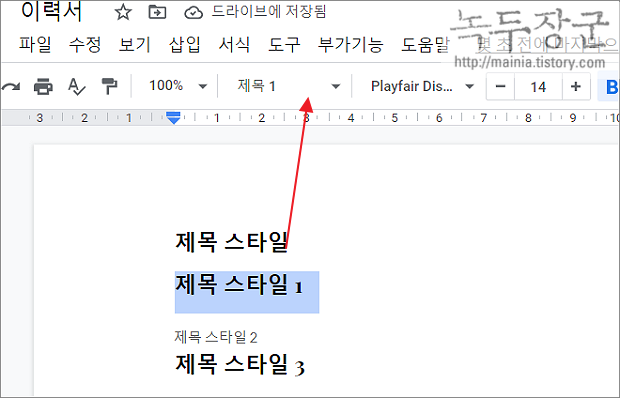Click the 드라이브에 저장됨 status text

[269, 11]
